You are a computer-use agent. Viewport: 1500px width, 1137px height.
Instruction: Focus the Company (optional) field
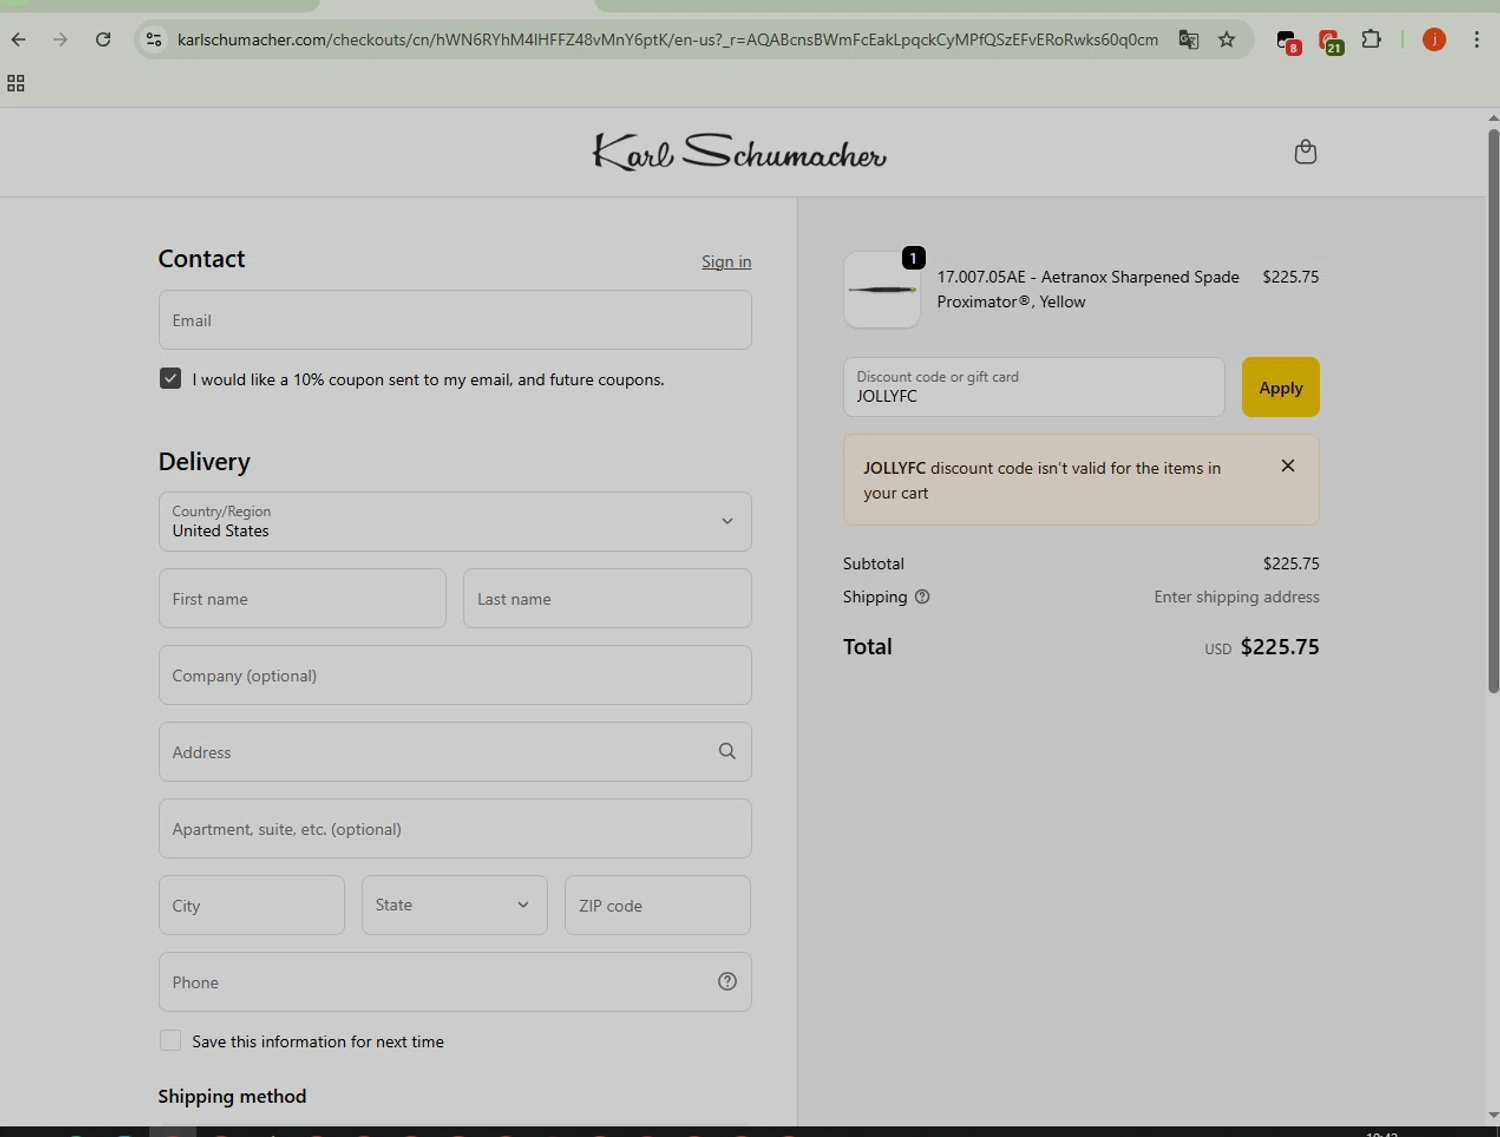[455, 675]
